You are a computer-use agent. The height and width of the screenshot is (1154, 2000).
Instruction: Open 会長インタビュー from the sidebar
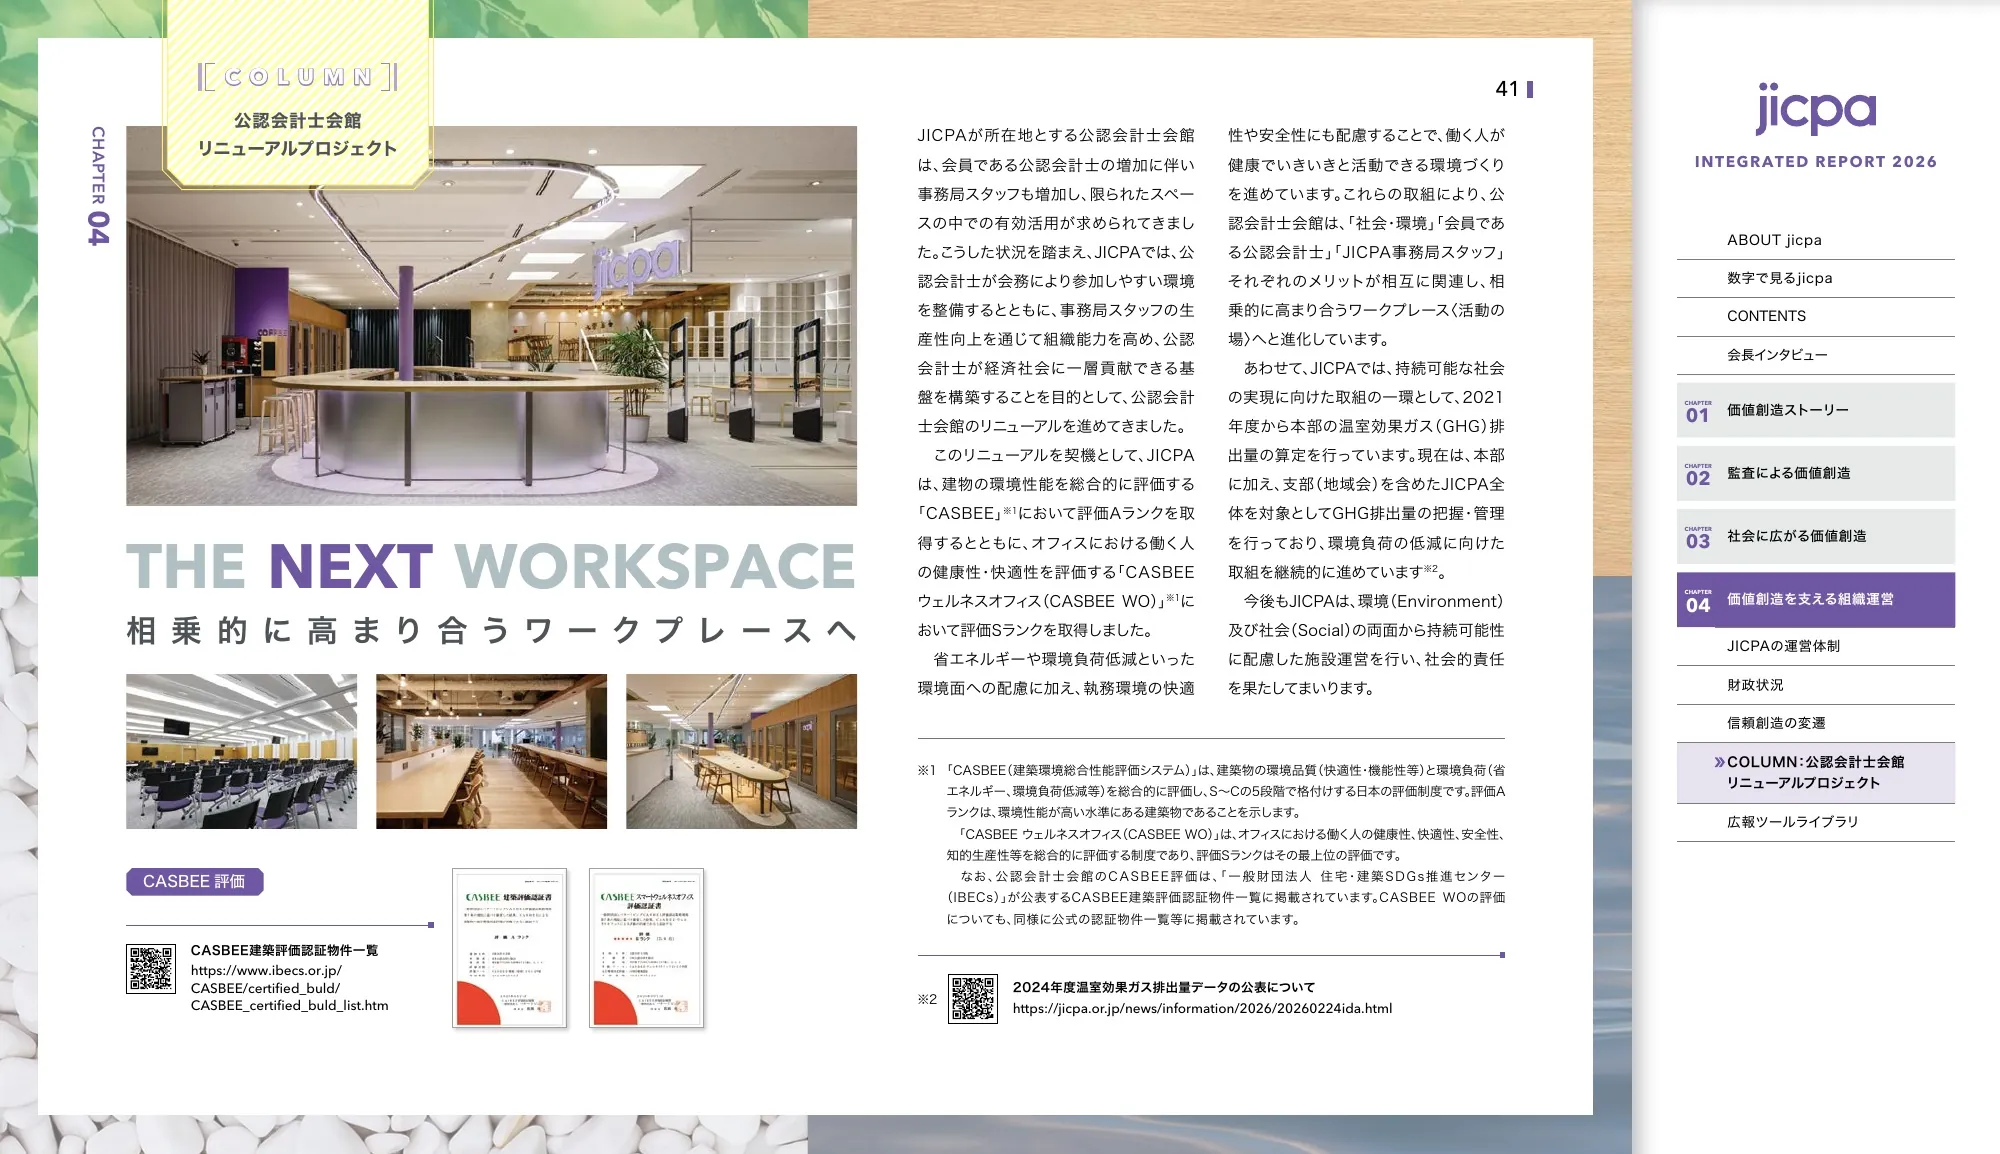pos(1815,355)
